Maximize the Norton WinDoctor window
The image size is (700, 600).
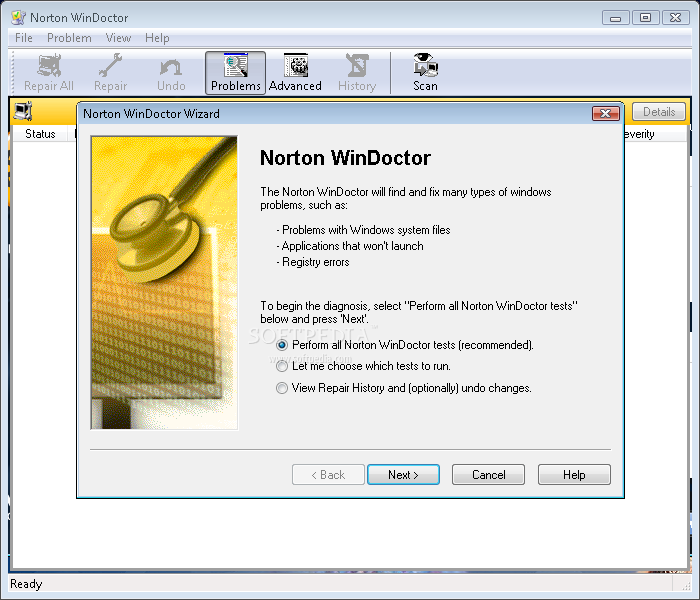[x=646, y=18]
